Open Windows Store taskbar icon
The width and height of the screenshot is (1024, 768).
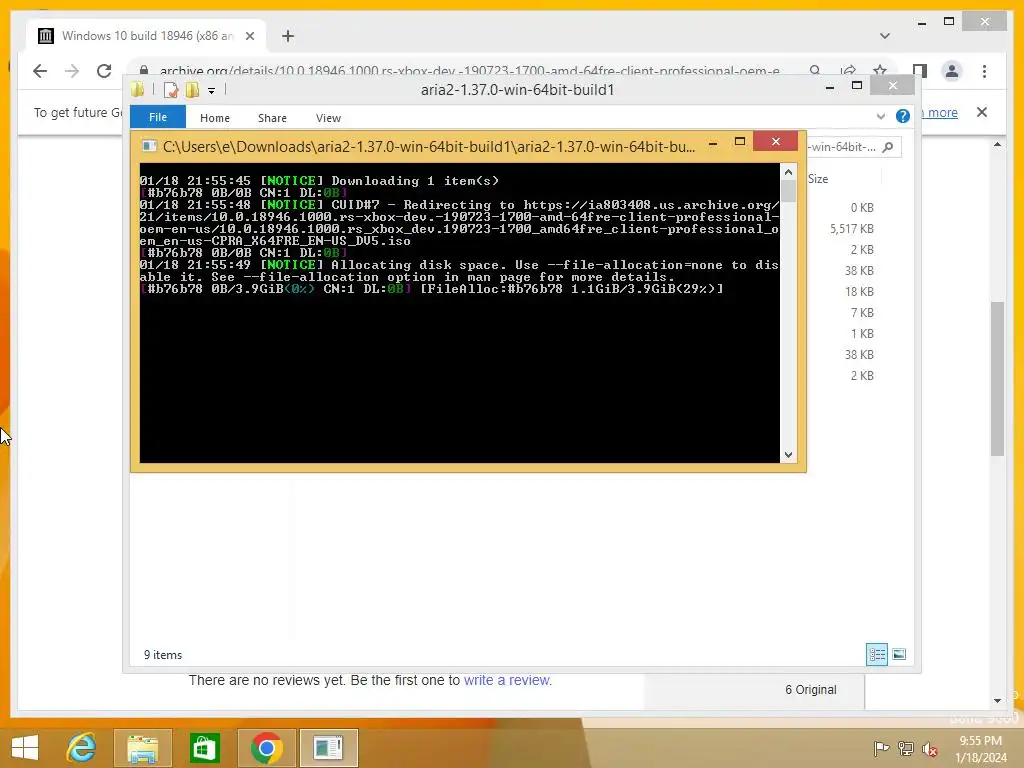pyautogui.click(x=204, y=748)
